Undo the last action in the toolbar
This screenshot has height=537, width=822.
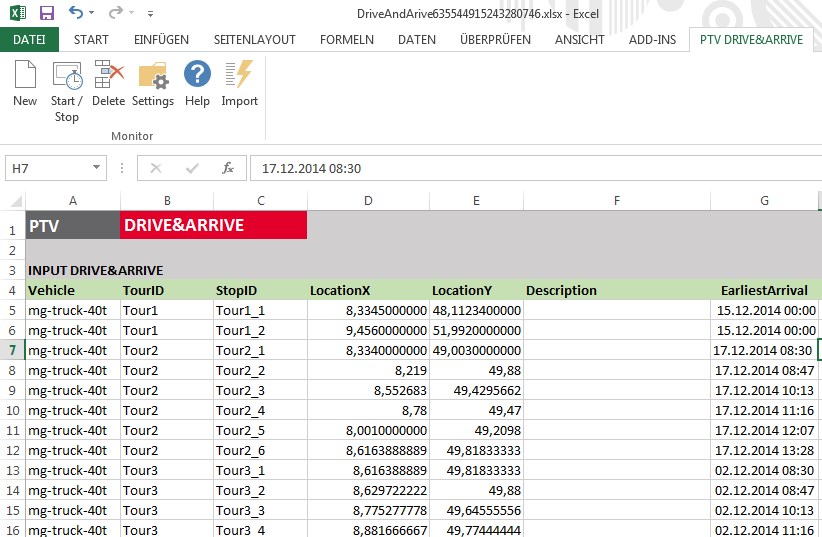76,13
